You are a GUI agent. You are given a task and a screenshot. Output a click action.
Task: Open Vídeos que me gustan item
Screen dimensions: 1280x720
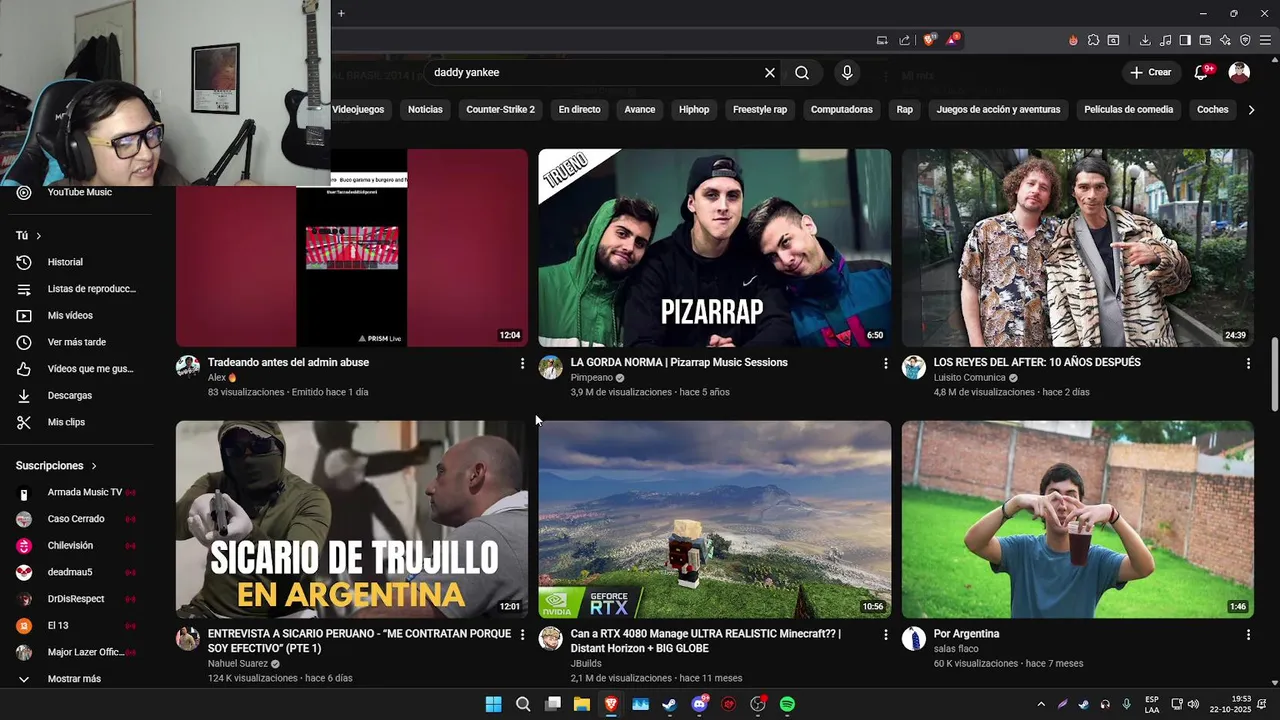point(80,369)
